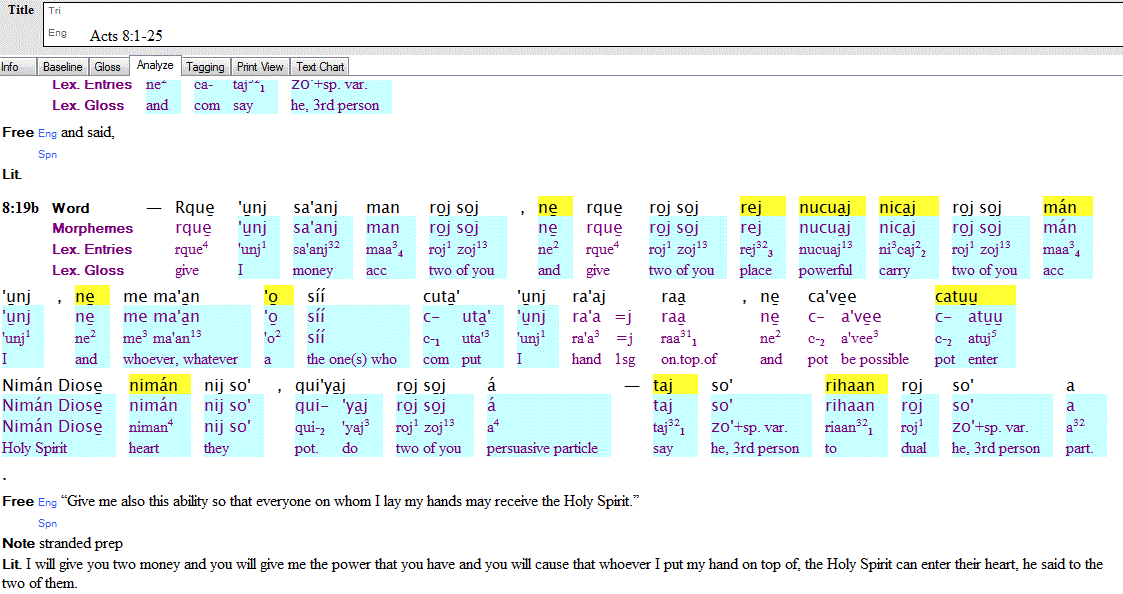Viewport: 1123px width, 594px height.
Task: Click the word 'qui'yaj'
Action: [320, 385]
